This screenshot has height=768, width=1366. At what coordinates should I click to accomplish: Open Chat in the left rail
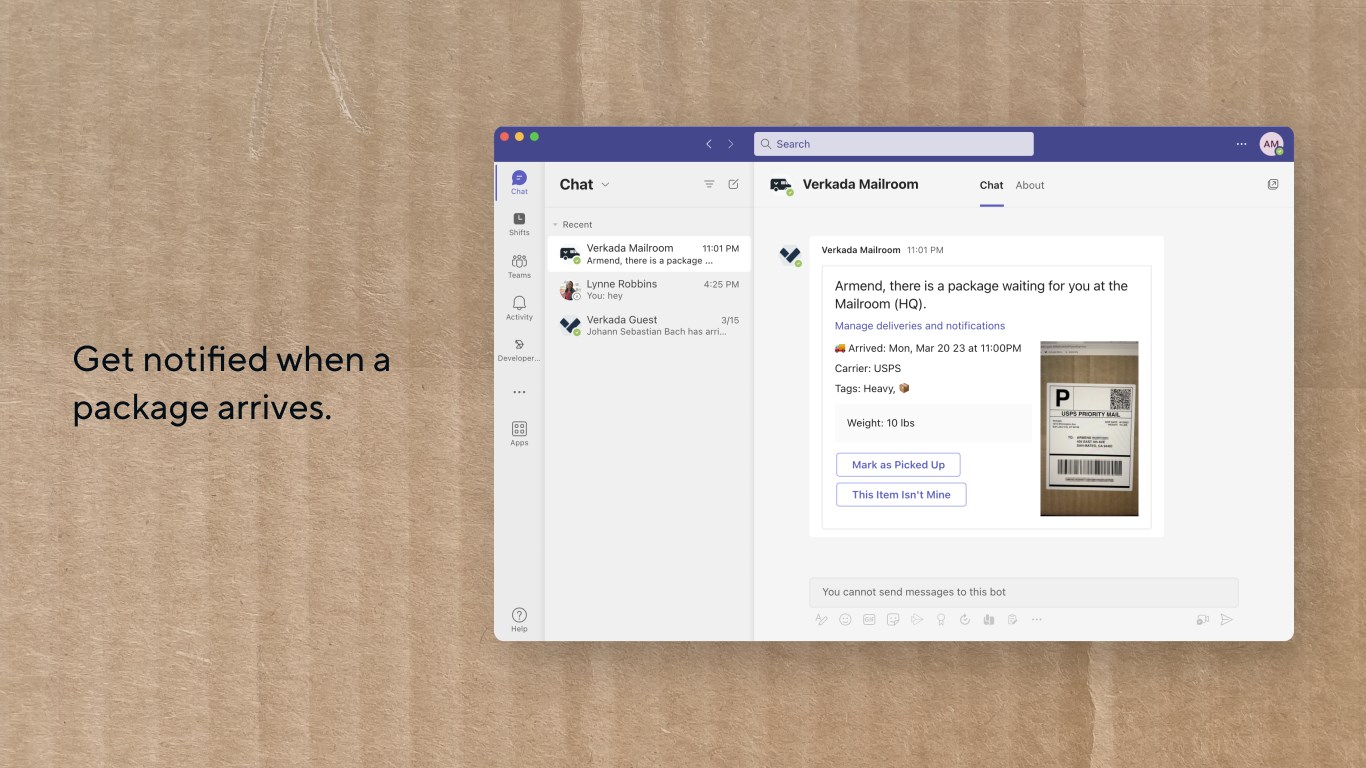pyautogui.click(x=519, y=182)
